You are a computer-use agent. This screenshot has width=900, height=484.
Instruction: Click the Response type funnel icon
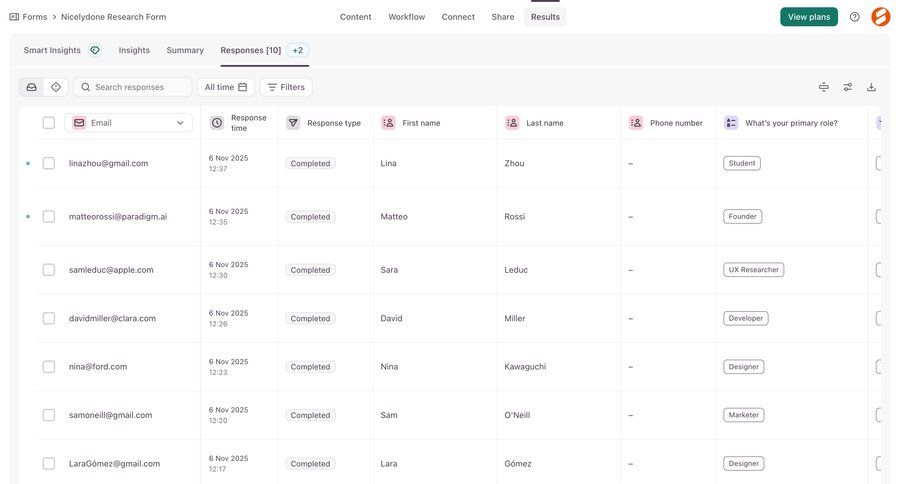click(x=293, y=123)
